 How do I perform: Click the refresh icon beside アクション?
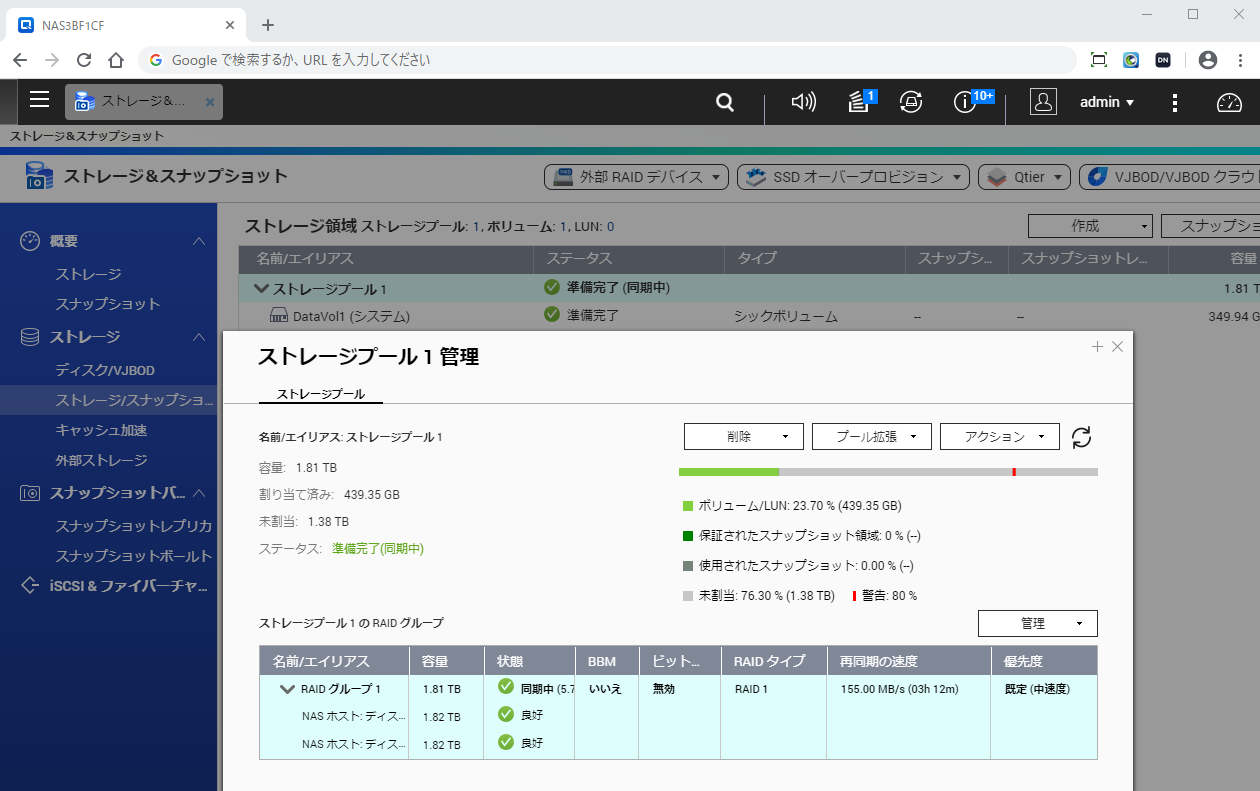point(1081,437)
